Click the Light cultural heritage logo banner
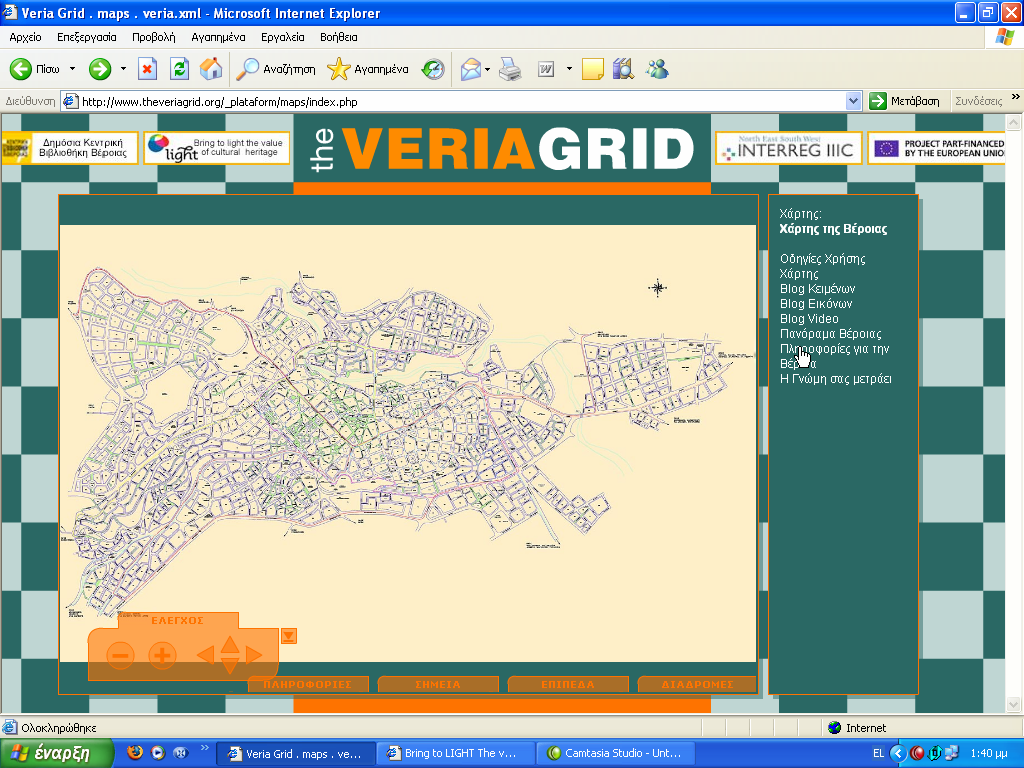Image resolution: width=1024 pixels, height=768 pixels. (216, 148)
